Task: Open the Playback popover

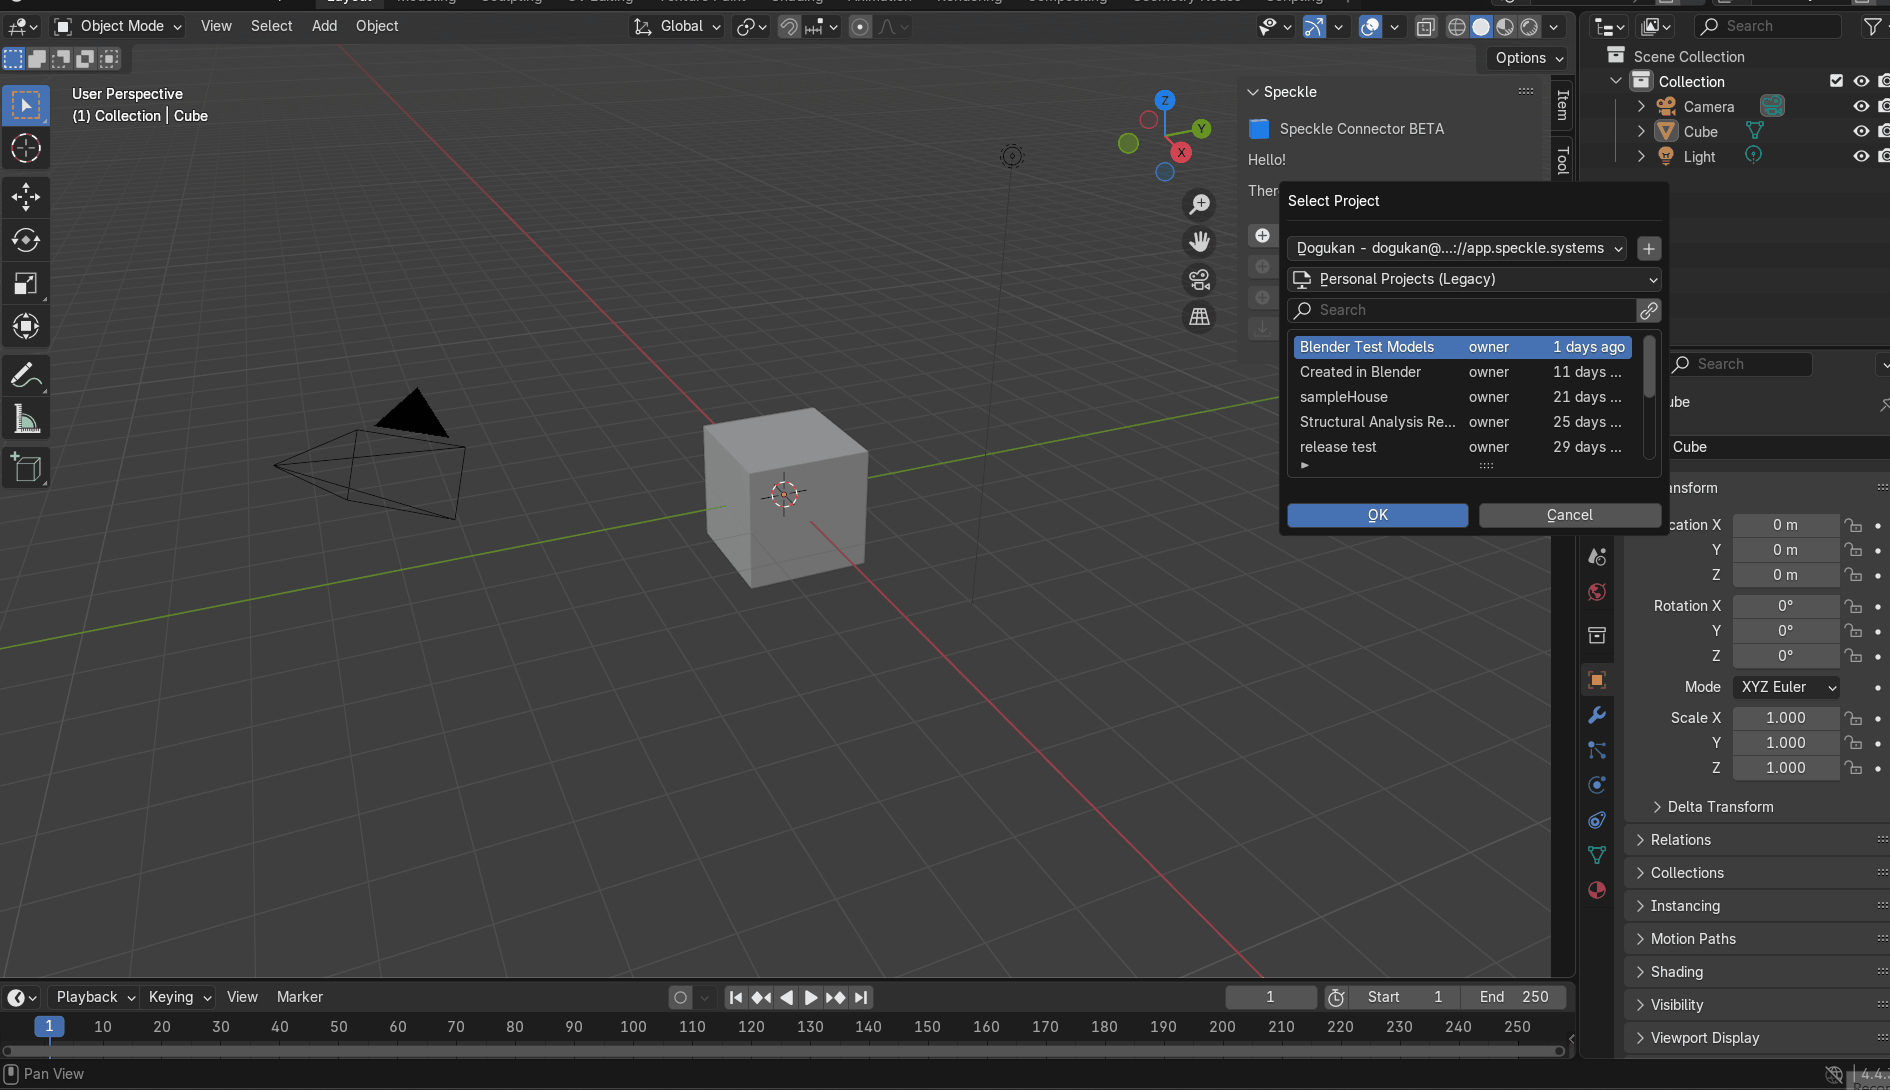Action: pyautogui.click(x=95, y=997)
